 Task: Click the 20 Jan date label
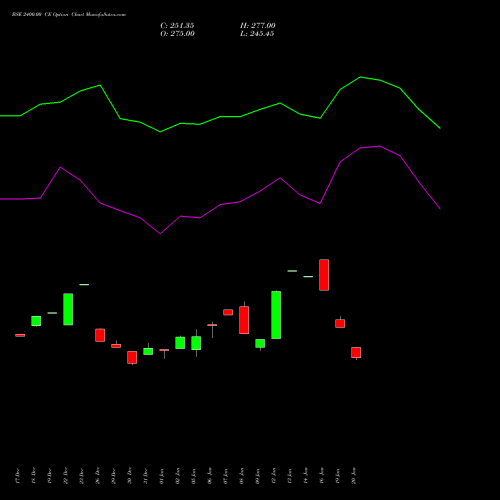tap(353, 476)
